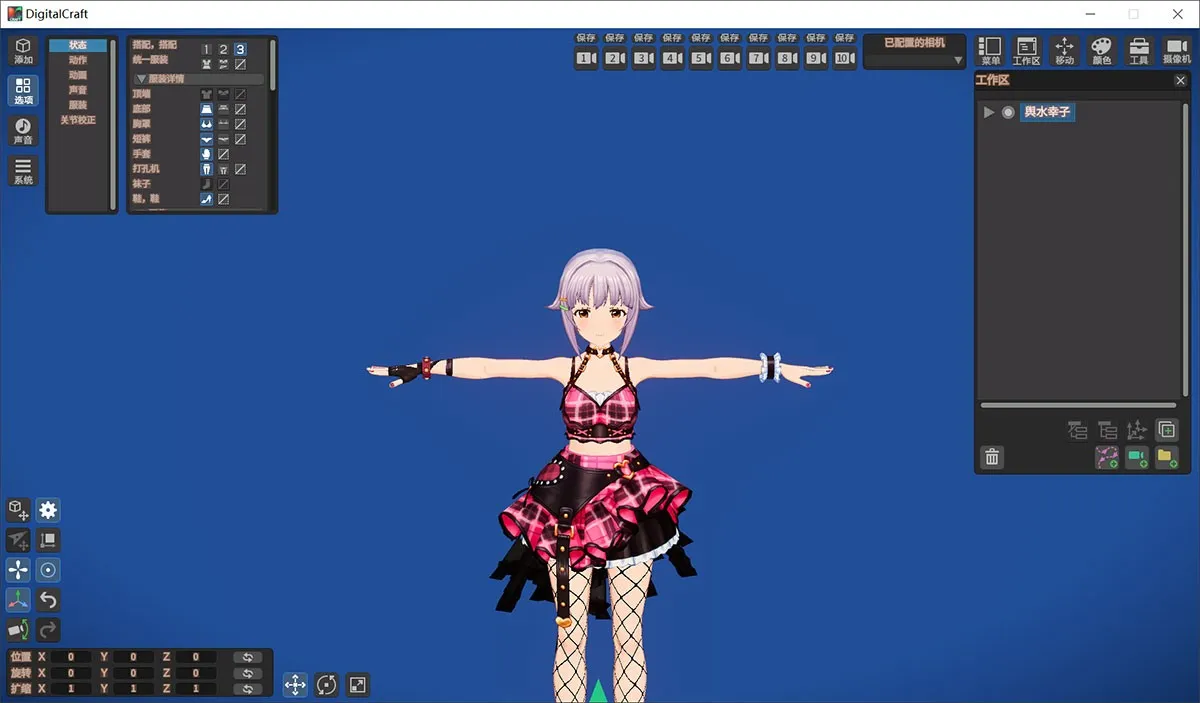Close the 工作区 panel
The image size is (1200, 703).
tap(1180, 81)
